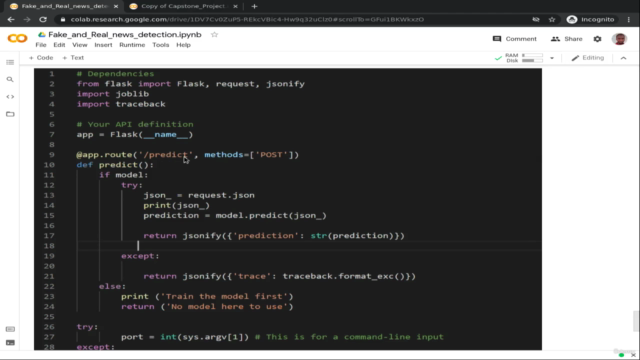Open the Colab logo home link
The image size is (640, 360).
17,38
